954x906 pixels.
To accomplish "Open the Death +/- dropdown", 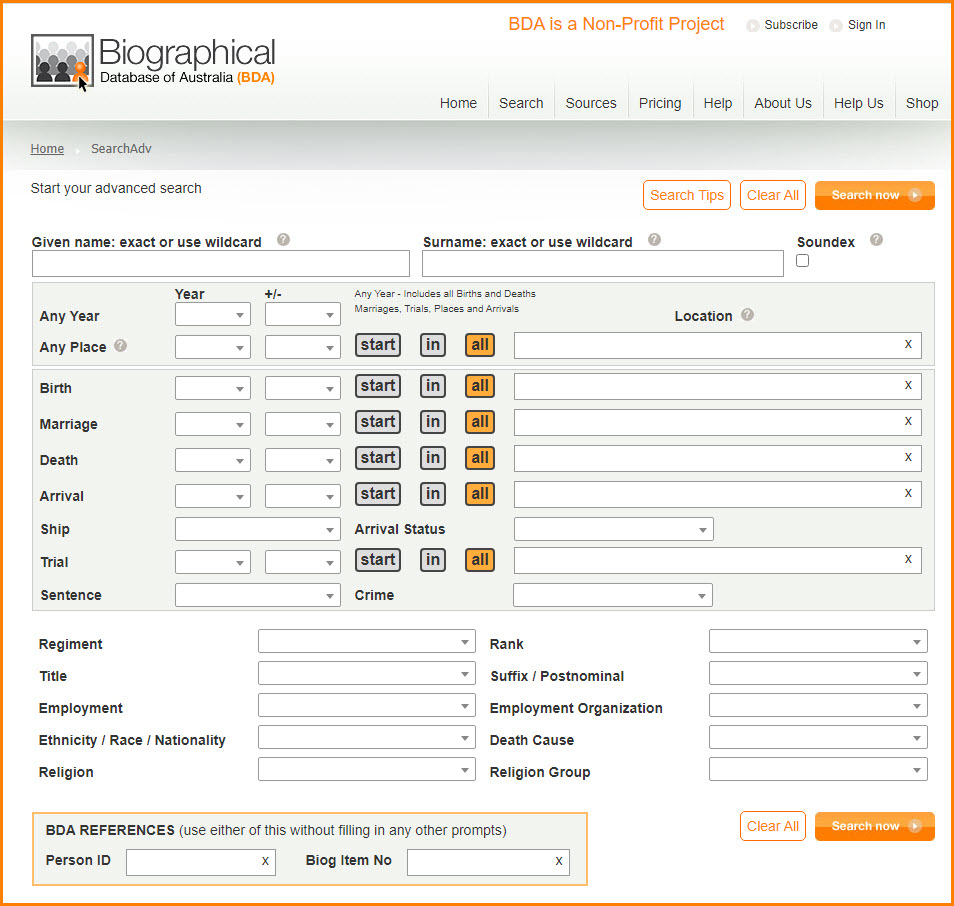I will tap(302, 460).
